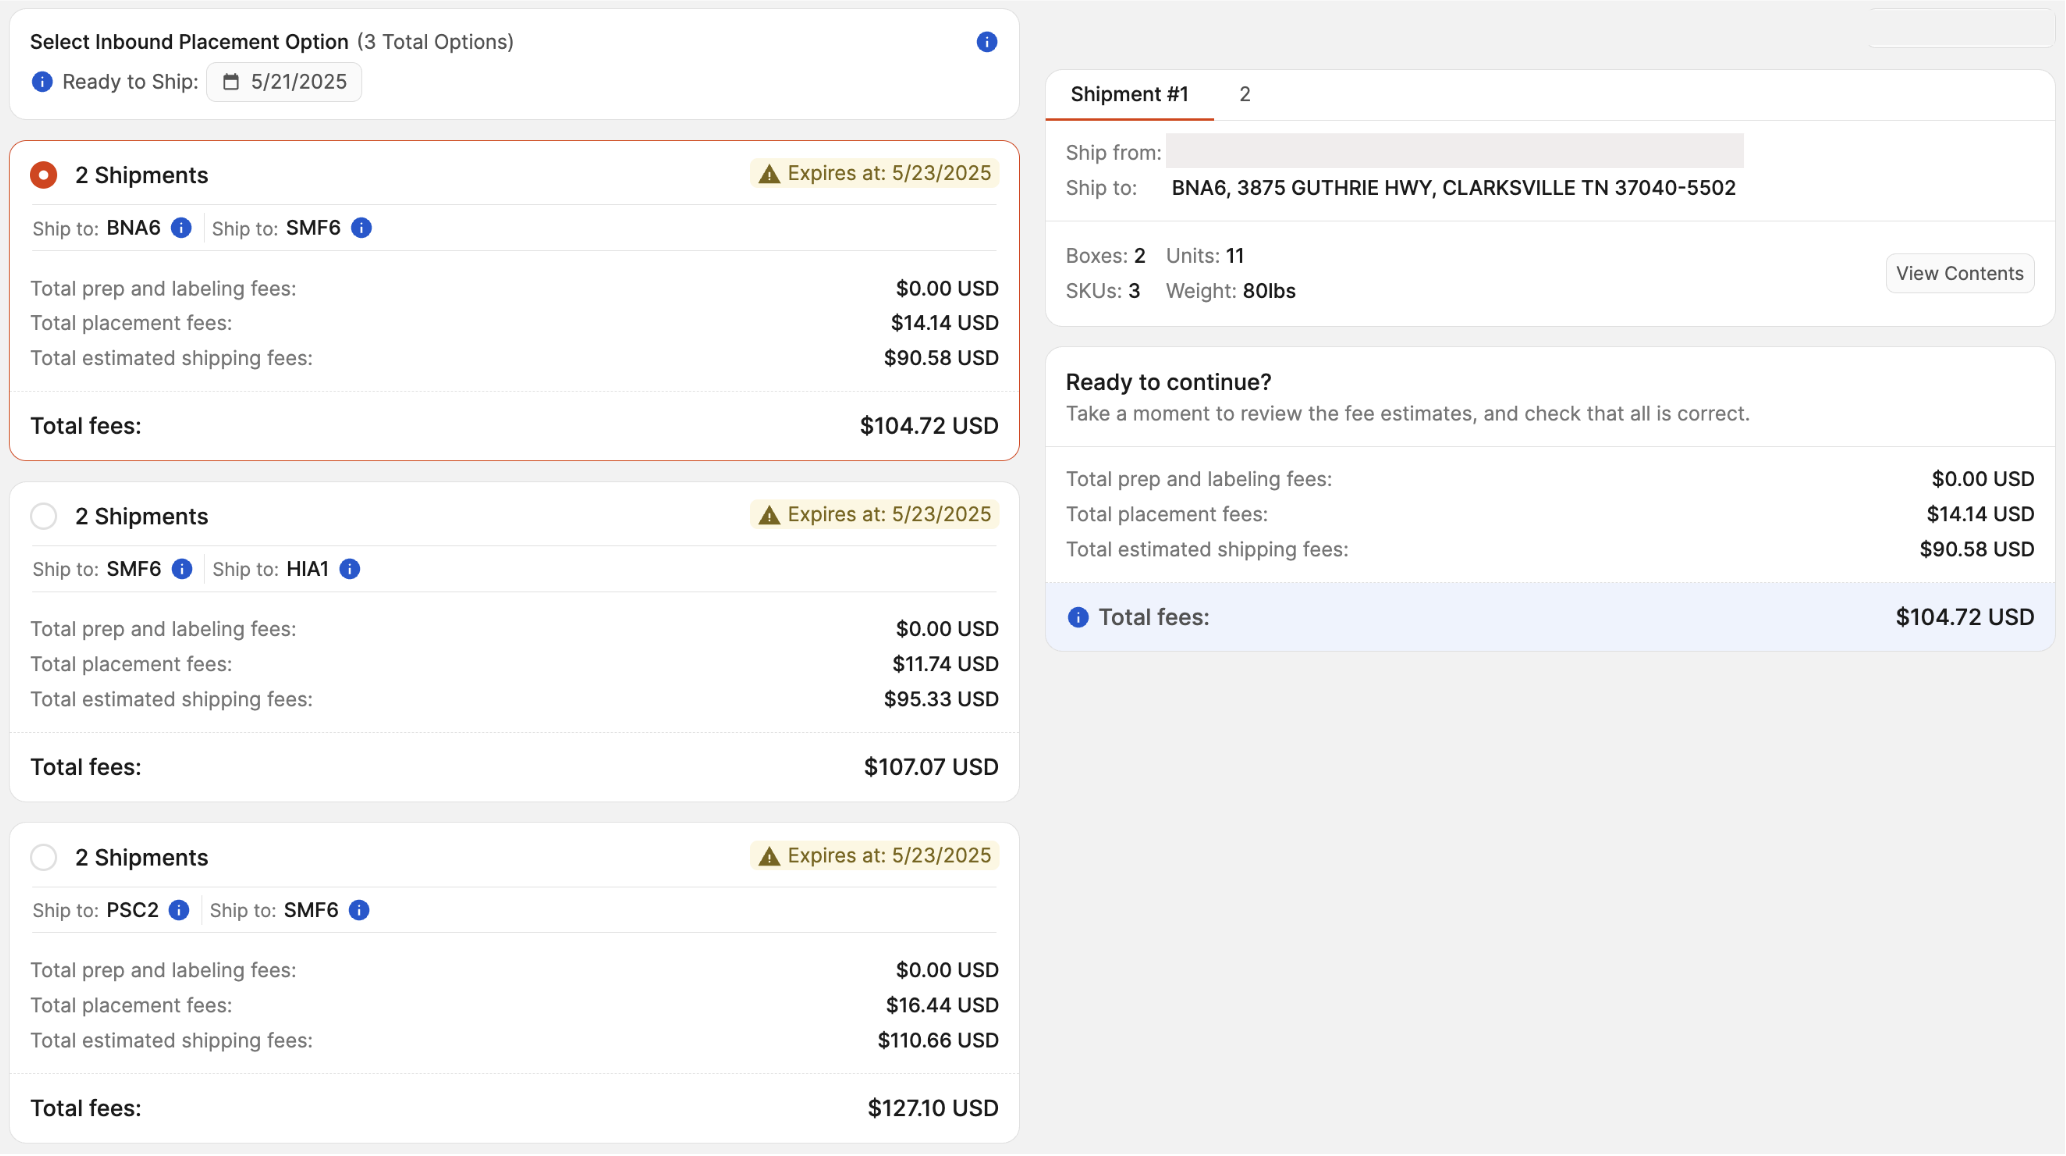Screen dimensions: 2066x1156
Task: Click calendar icon in Ready to Ship date
Action: pyautogui.click(x=231, y=82)
